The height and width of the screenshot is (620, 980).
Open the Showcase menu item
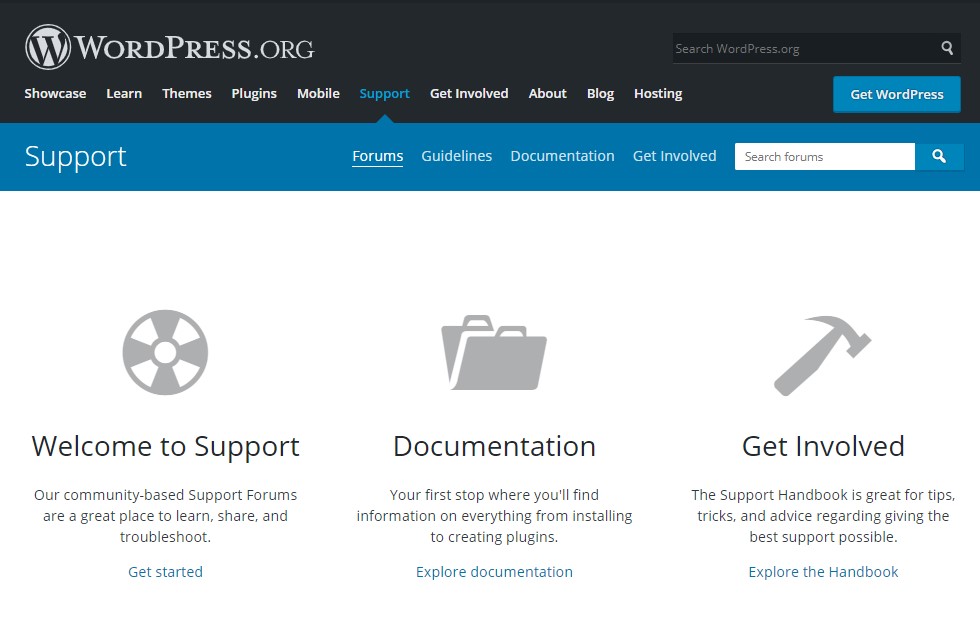tap(55, 94)
